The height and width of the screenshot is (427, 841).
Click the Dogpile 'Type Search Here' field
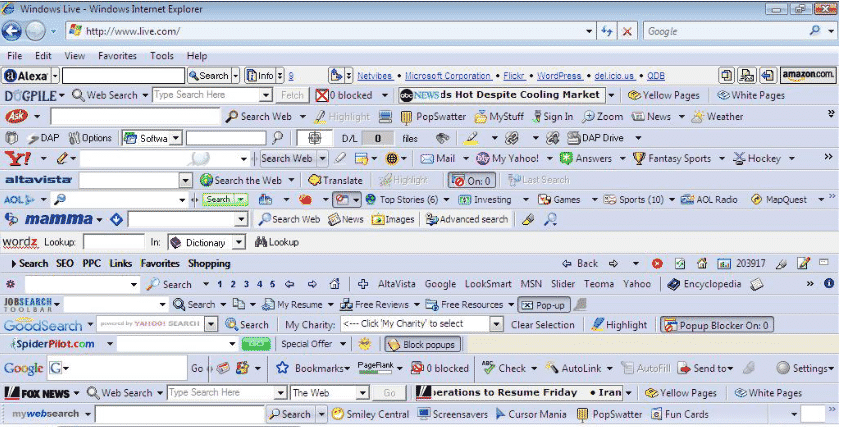click(212, 95)
